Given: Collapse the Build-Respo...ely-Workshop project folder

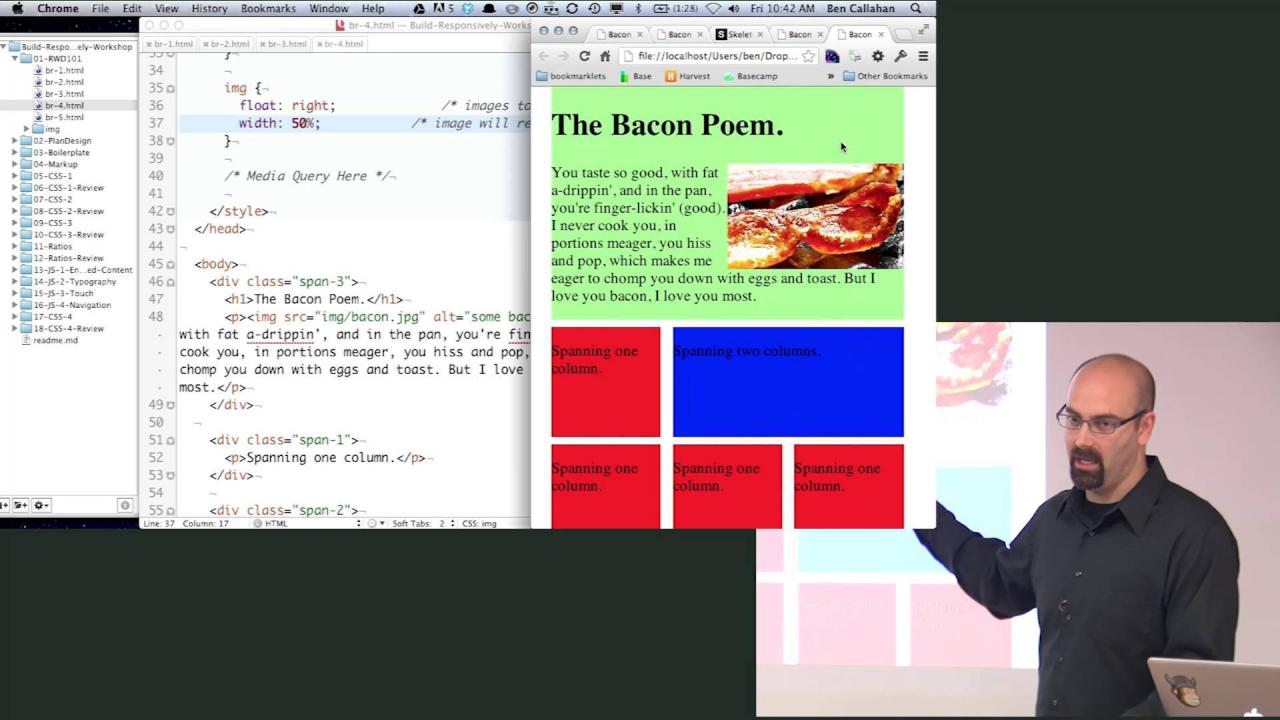Looking at the screenshot, I should [4, 47].
